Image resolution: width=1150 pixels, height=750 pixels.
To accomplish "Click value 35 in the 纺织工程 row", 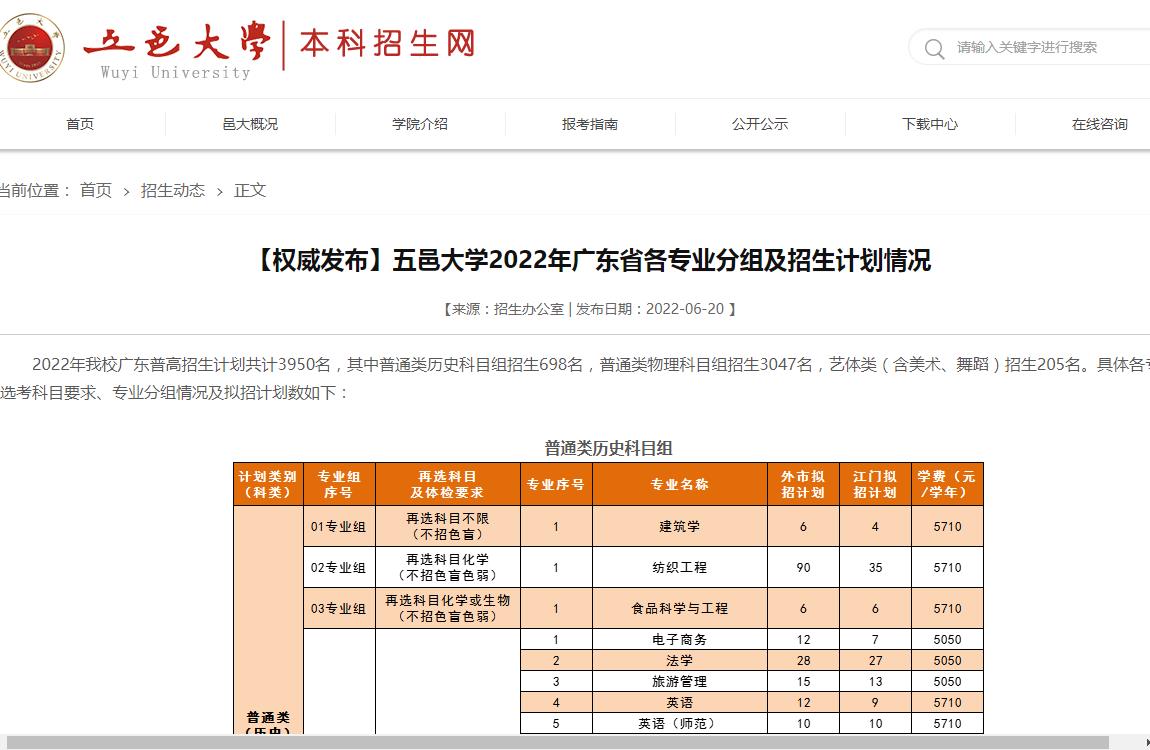I will pyautogui.click(x=875, y=567).
